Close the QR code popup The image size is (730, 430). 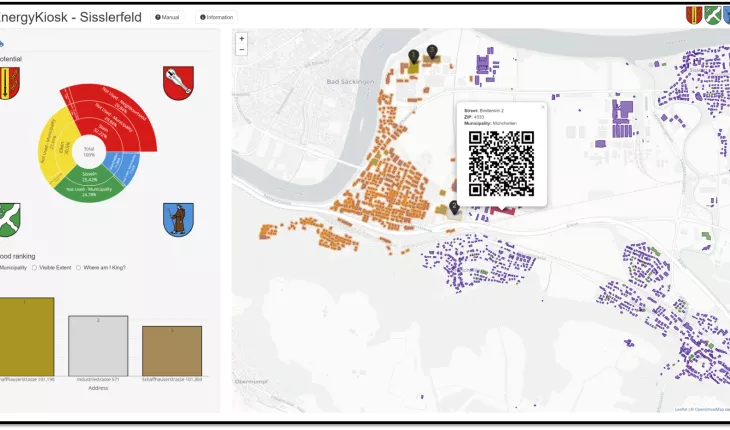pos(542,107)
